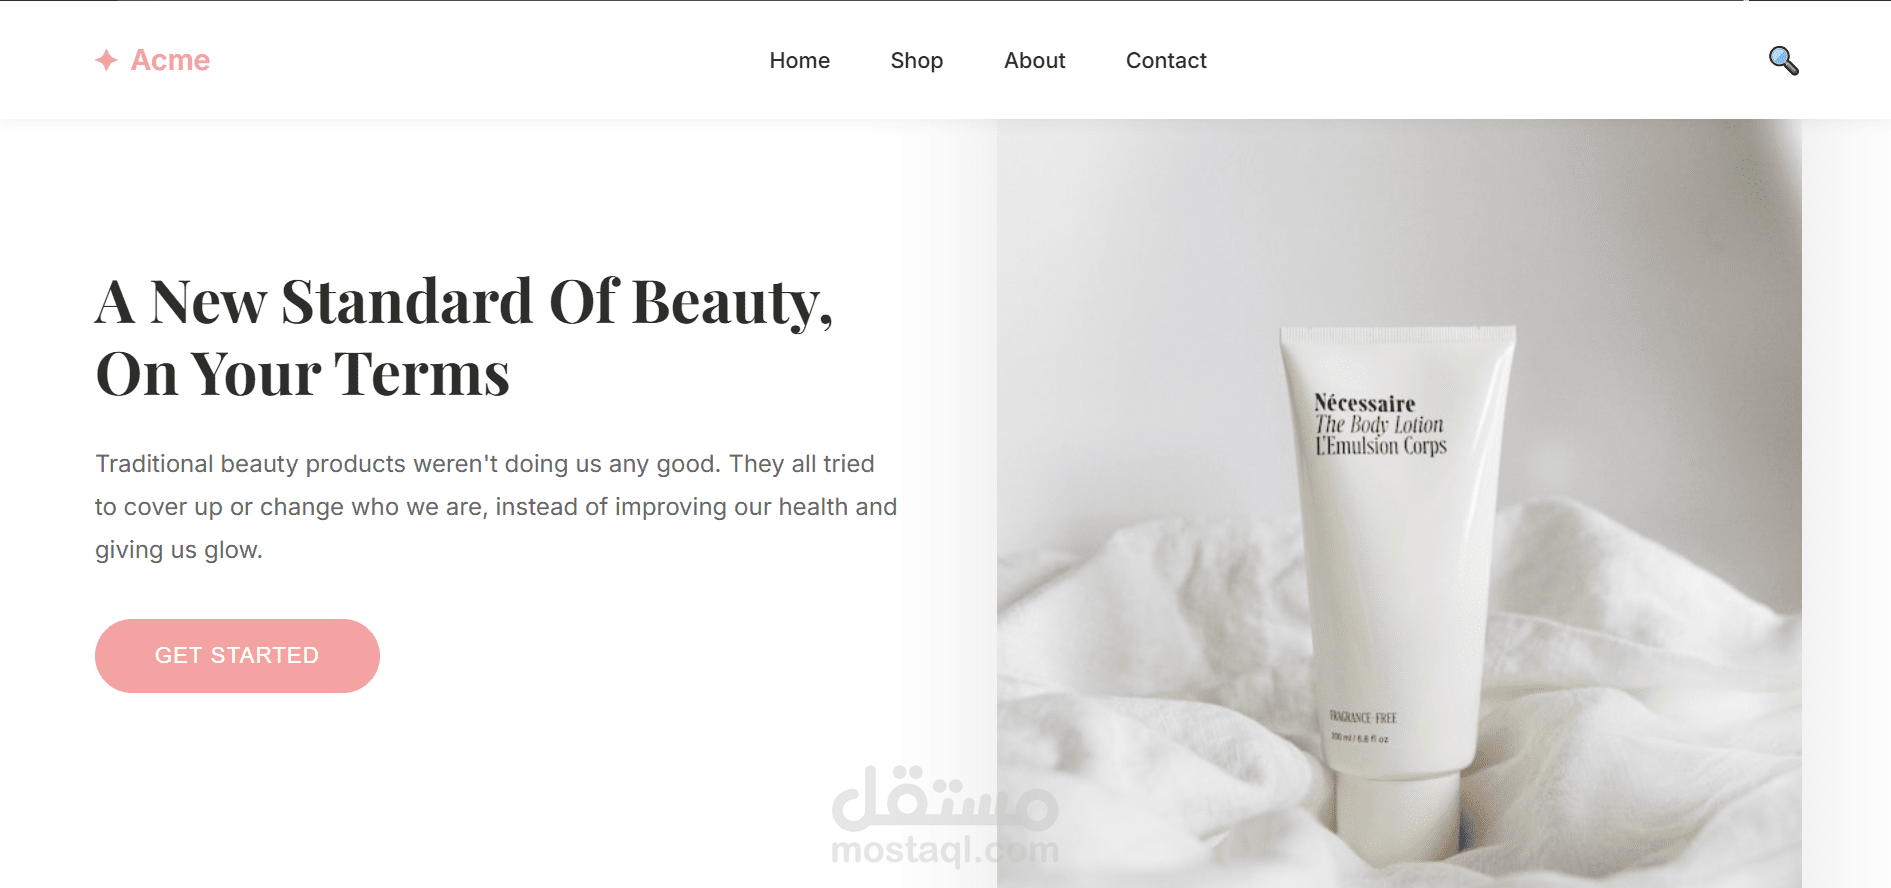Click the Fragrance Free text on tube
Screen dimensions: 1891x888
coord(1362,717)
